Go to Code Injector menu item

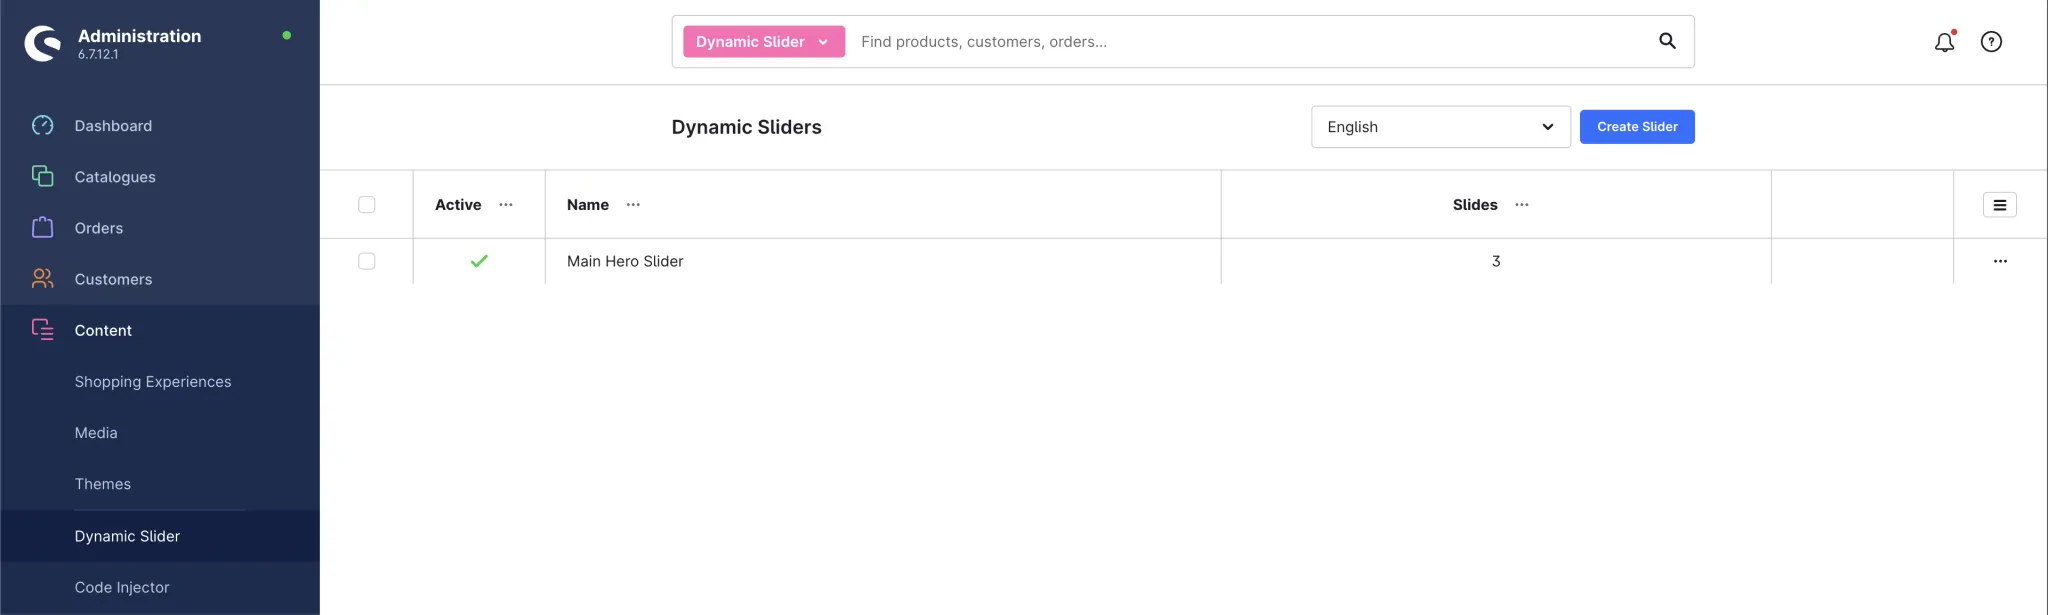click(x=122, y=588)
